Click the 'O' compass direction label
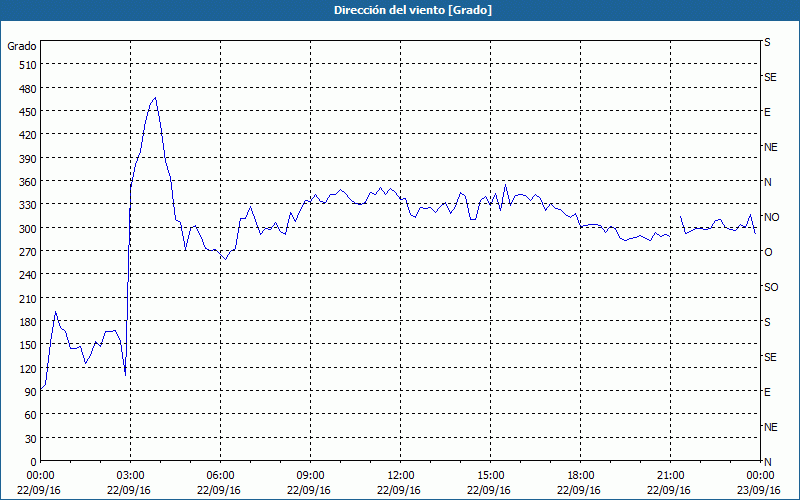This screenshot has height=500, width=800. [x=768, y=253]
